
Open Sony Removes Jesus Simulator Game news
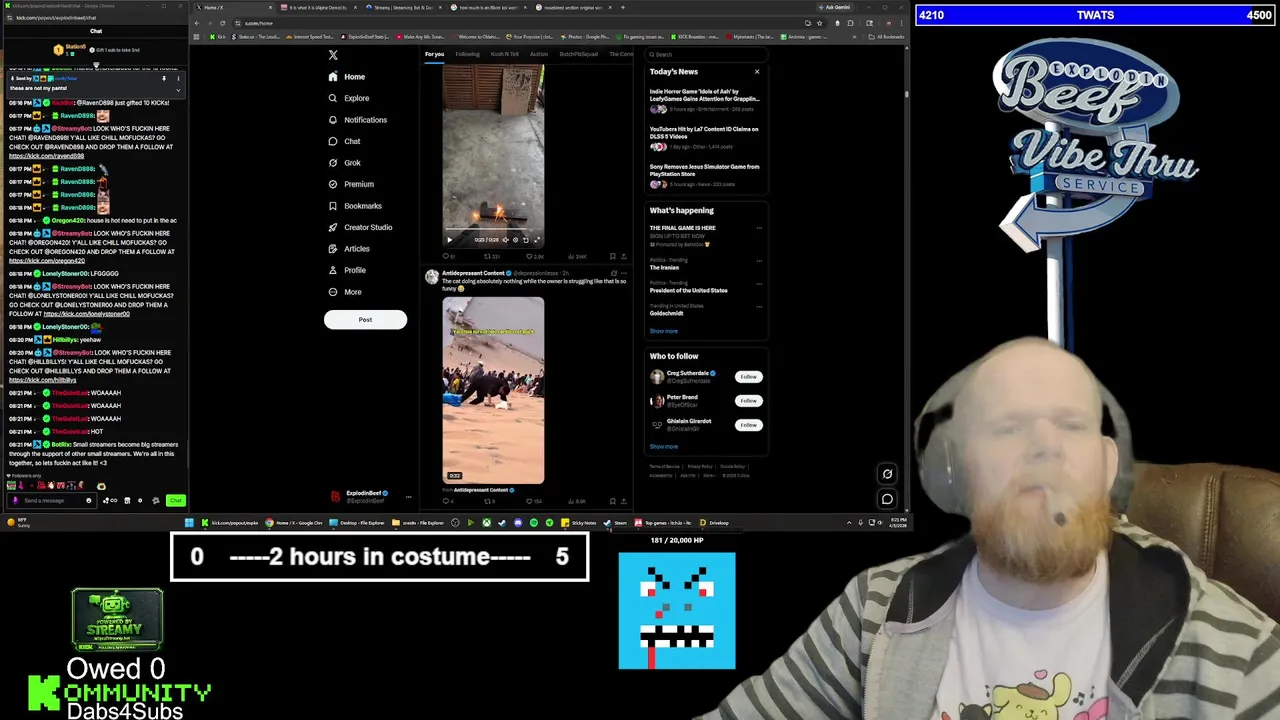coord(705,175)
